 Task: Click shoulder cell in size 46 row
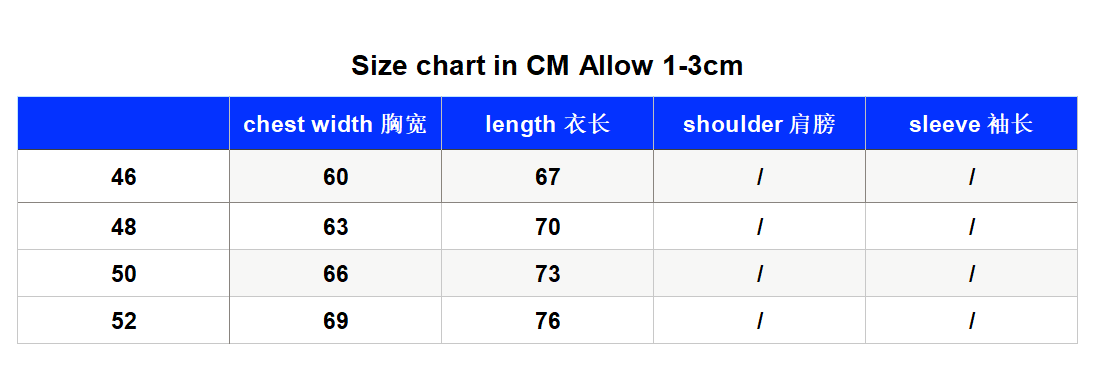(759, 177)
